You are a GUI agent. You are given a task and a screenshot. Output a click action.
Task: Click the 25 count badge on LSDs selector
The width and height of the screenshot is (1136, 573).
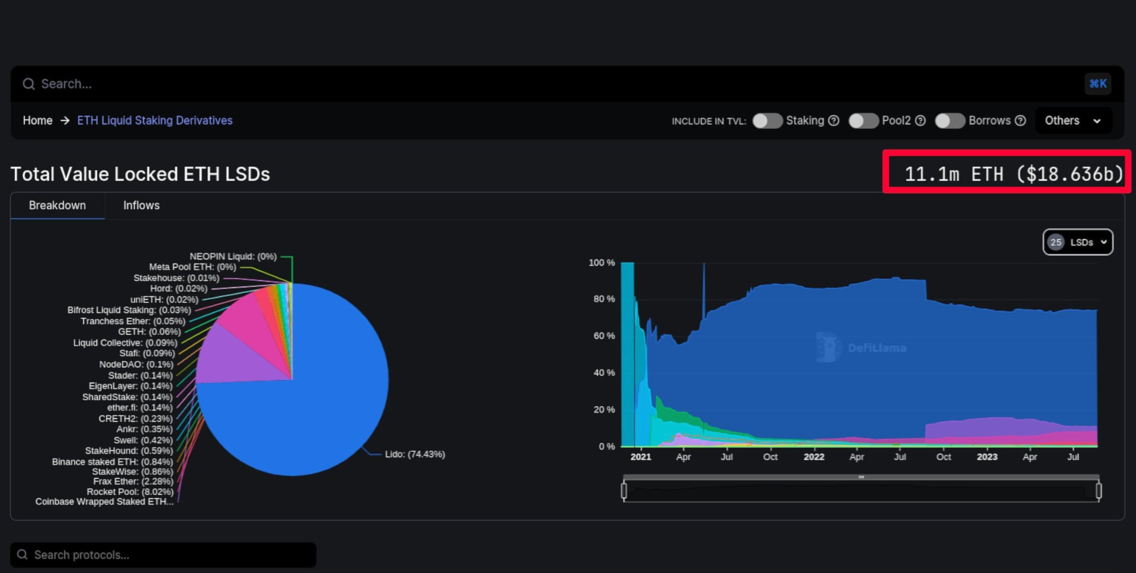point(1056,242)
